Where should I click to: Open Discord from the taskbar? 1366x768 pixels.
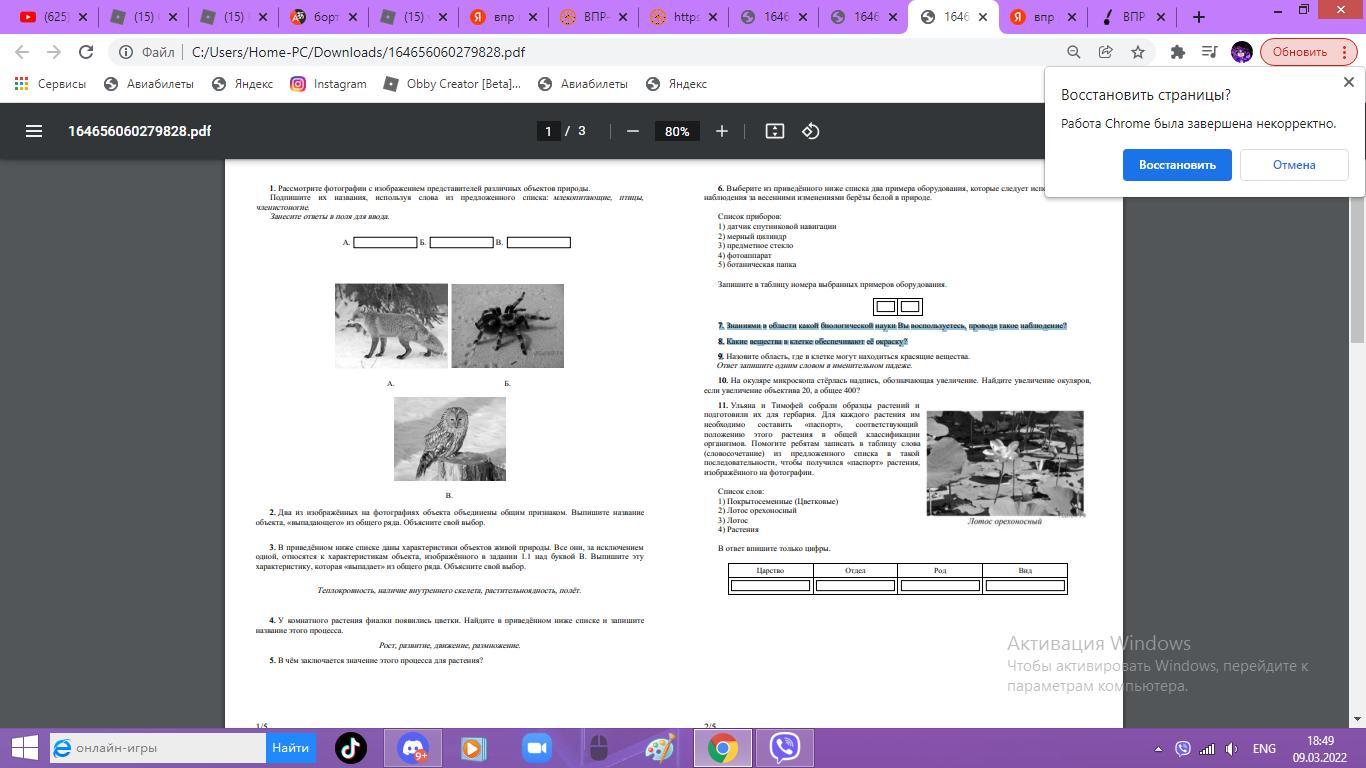click(412, 748)
